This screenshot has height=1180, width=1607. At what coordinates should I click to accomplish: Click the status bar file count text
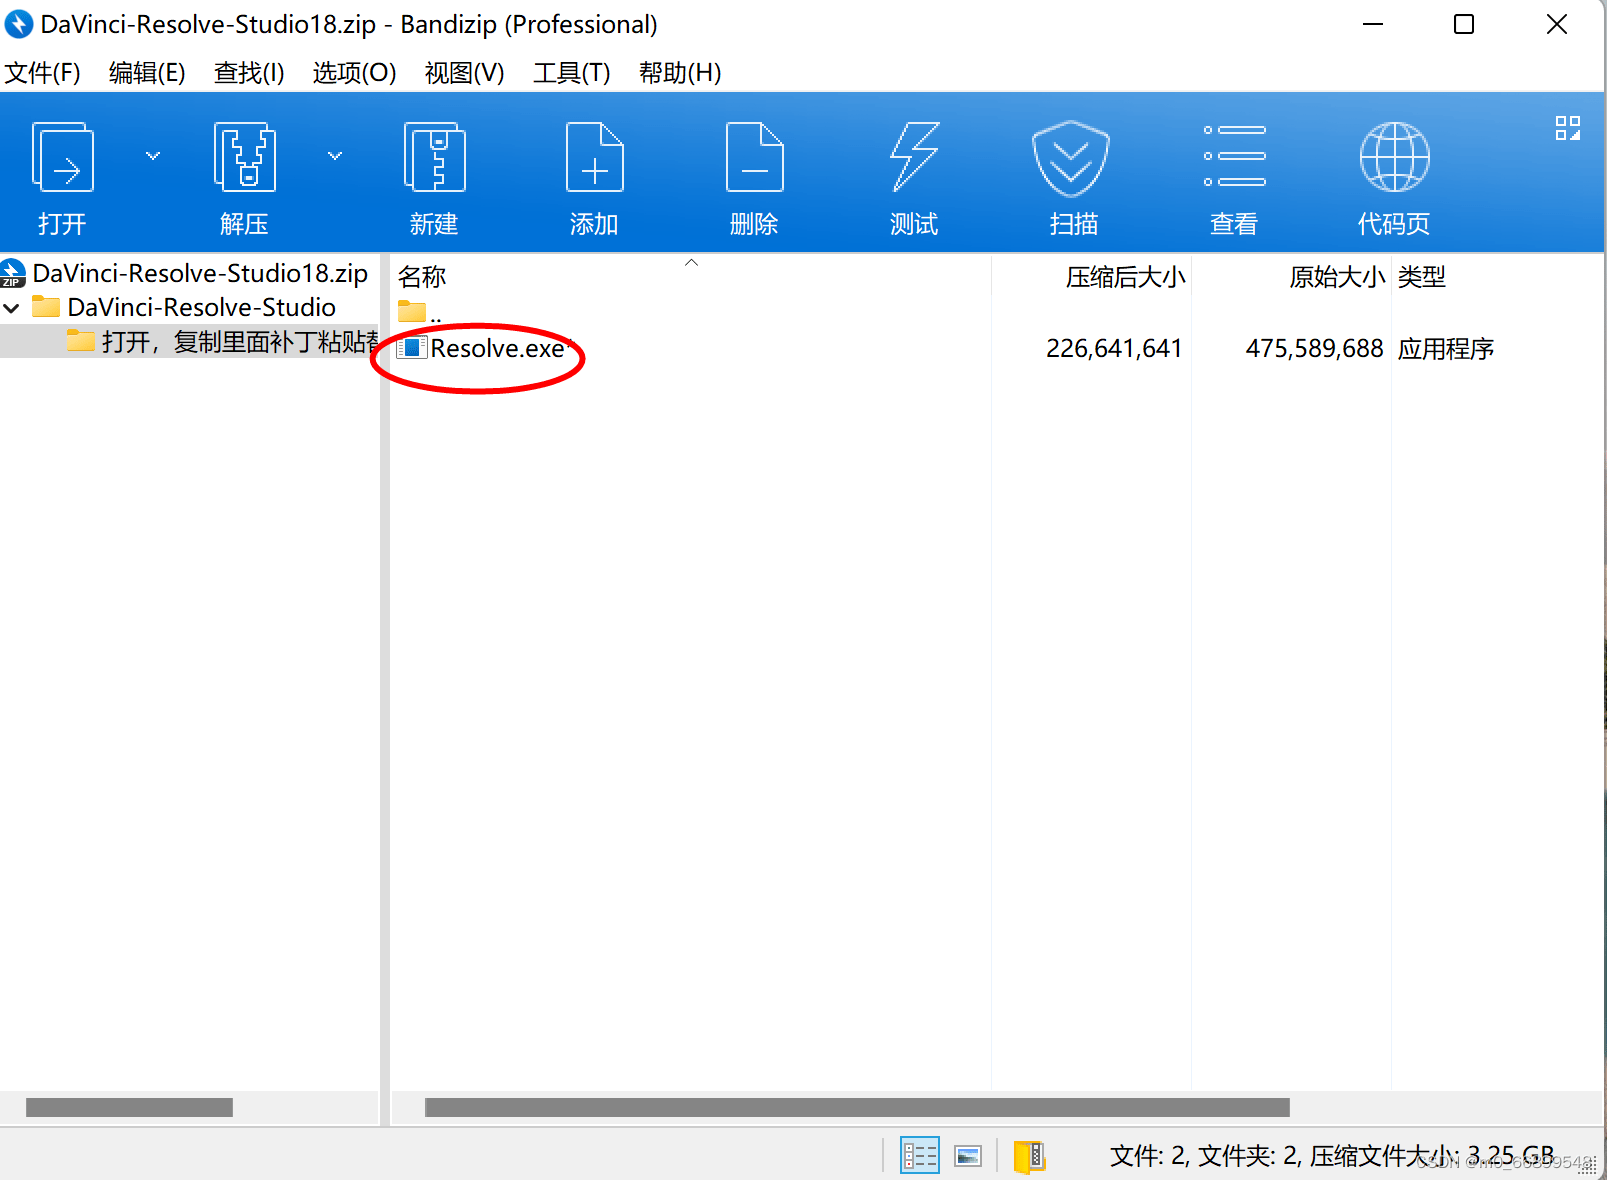coord(1332,1156)
